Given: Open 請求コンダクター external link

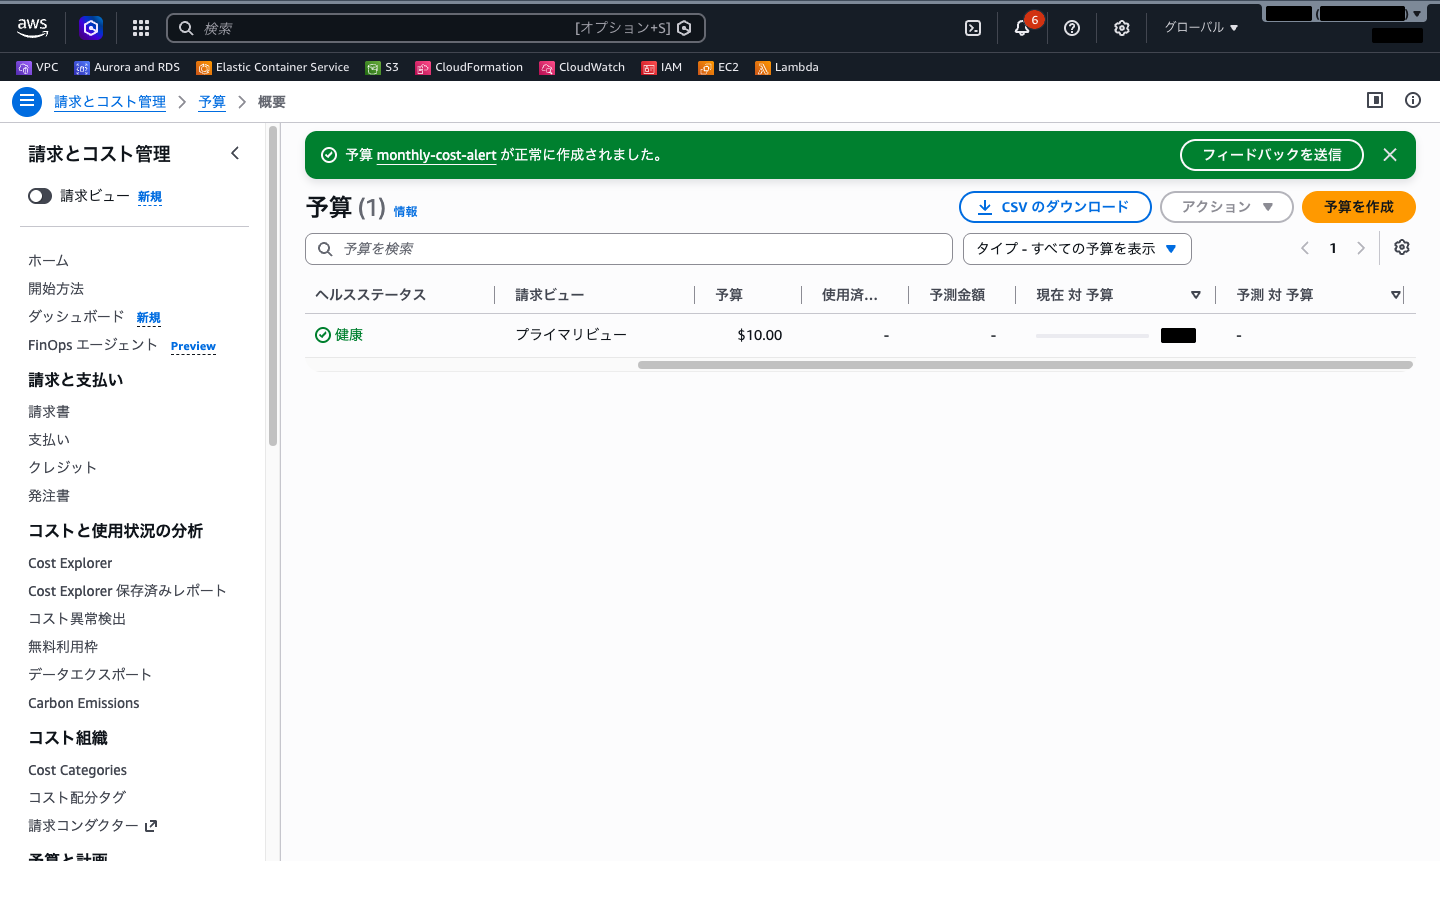Looking at the screenshot, I should (x=93, y=826).
